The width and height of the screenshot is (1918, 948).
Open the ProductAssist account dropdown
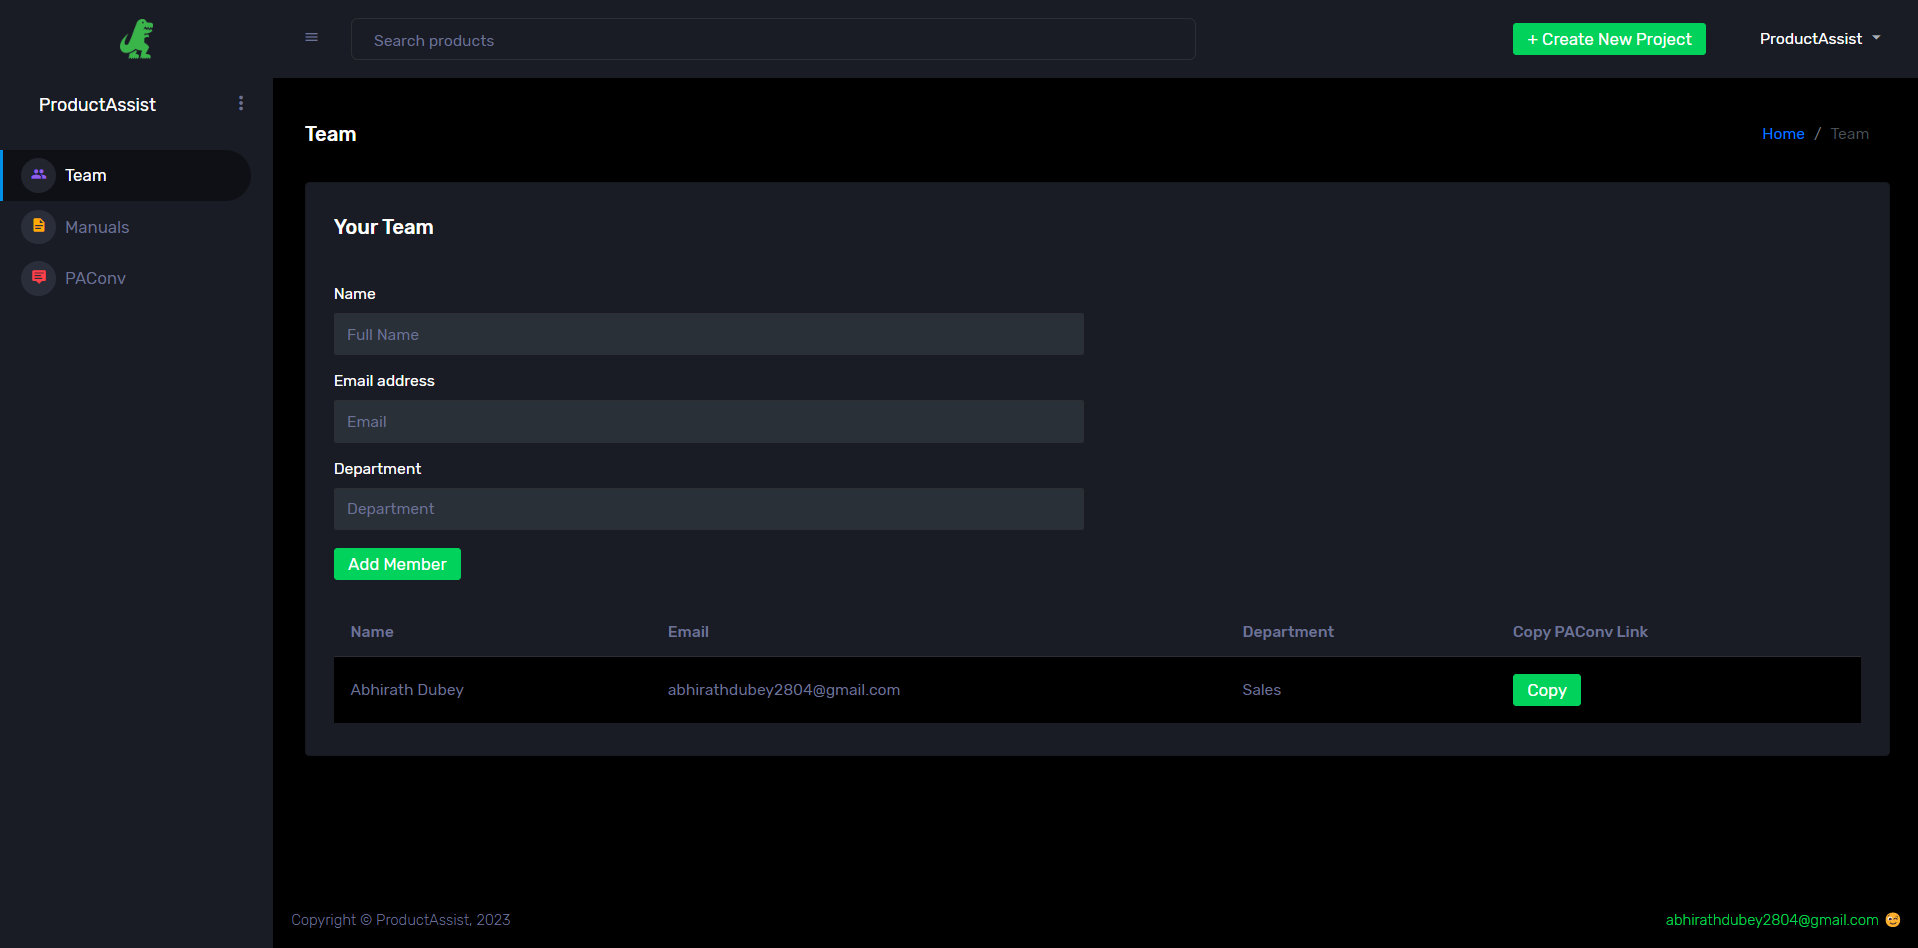click(x=1820, y=39)
